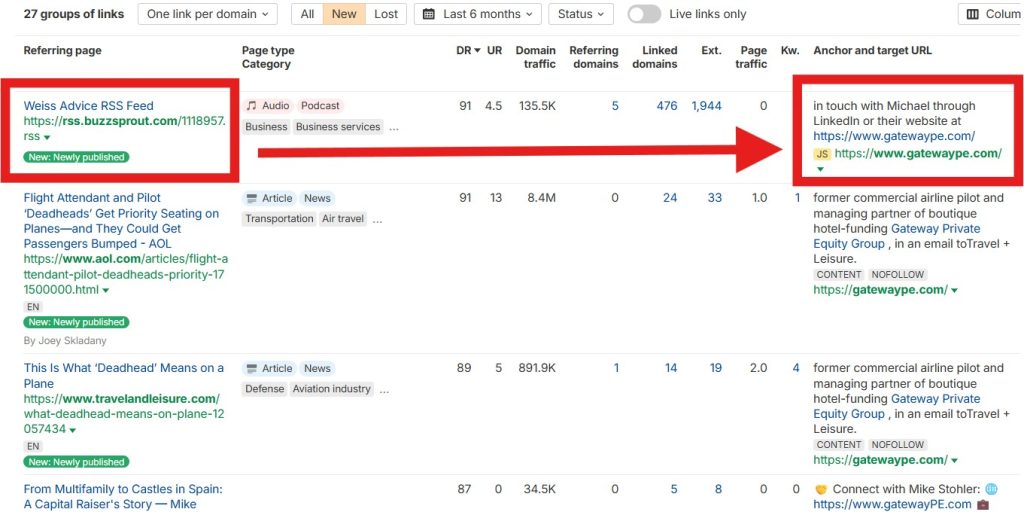Expand gatewaype.com target dropdown in AOL row
The image size is (1024, 512).
point(955,290)
